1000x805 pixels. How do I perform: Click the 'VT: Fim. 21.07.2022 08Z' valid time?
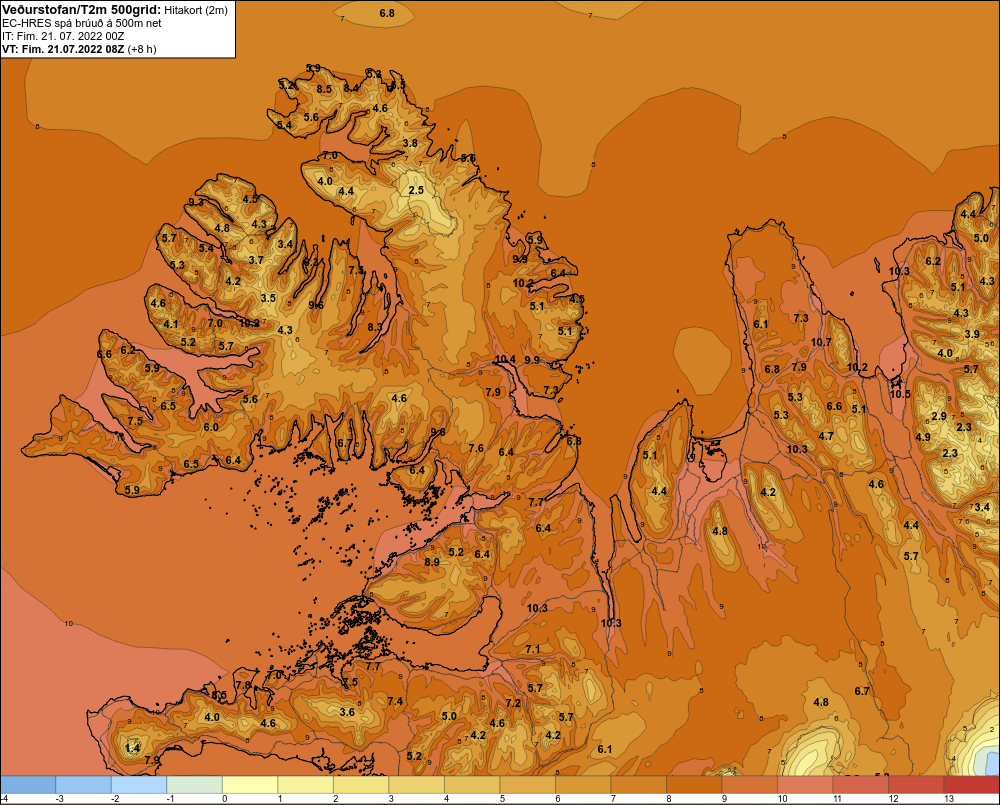[63, 49]
